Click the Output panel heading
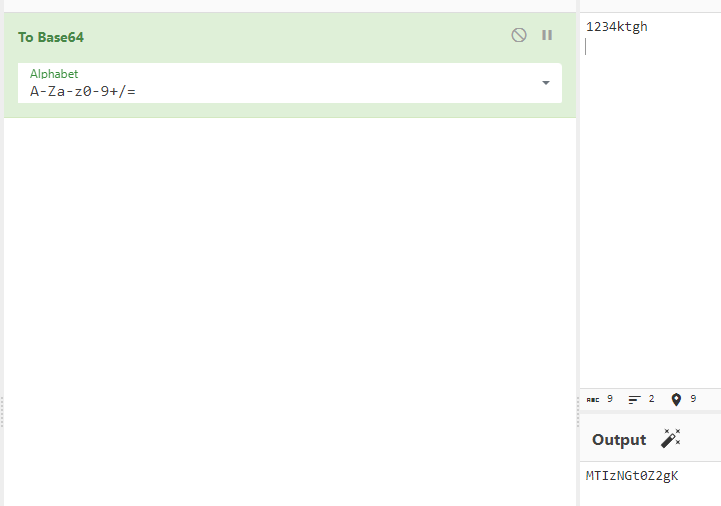 click(x=619, y=440)
